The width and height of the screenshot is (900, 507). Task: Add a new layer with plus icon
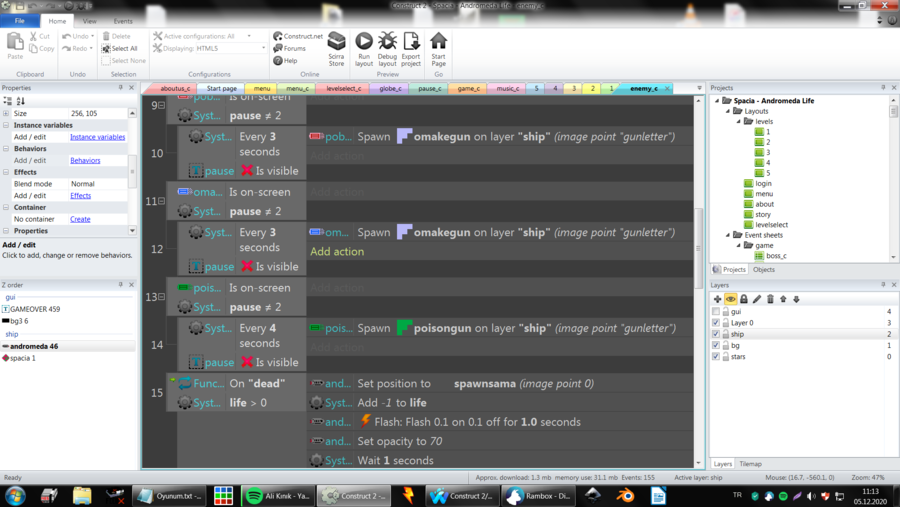click(x=717, y=299)
